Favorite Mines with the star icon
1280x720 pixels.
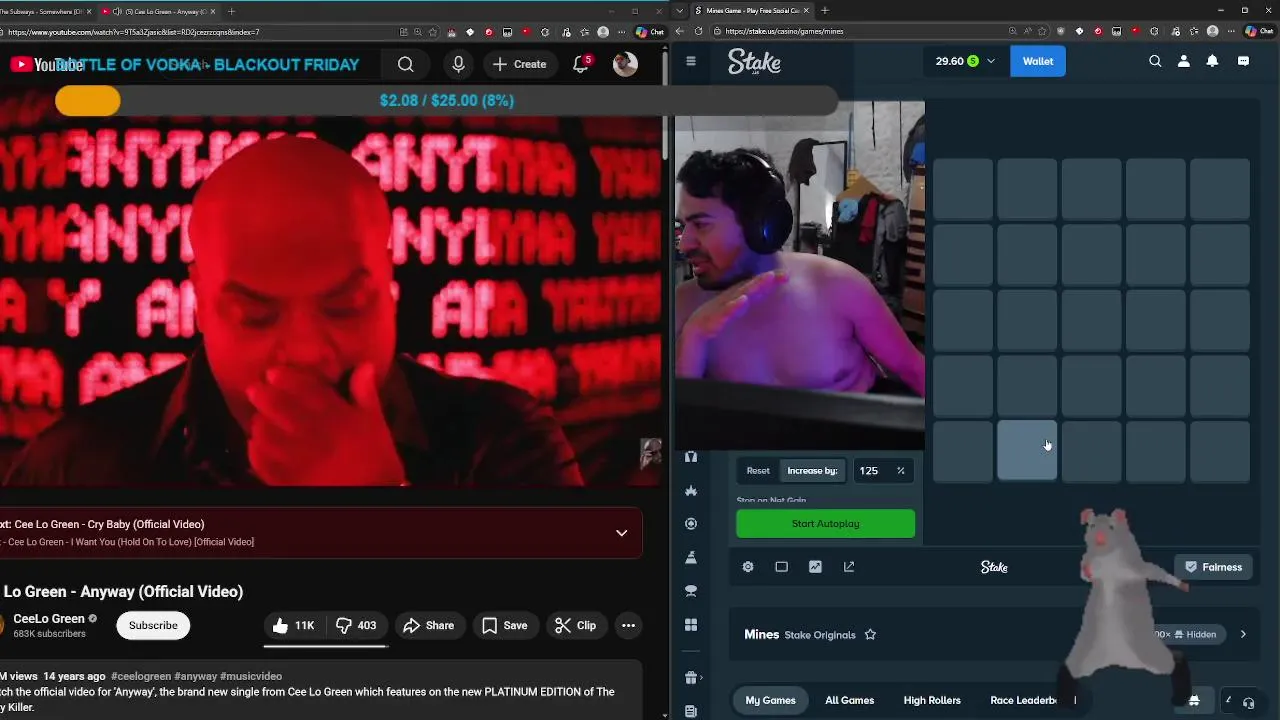pos(870,635)
